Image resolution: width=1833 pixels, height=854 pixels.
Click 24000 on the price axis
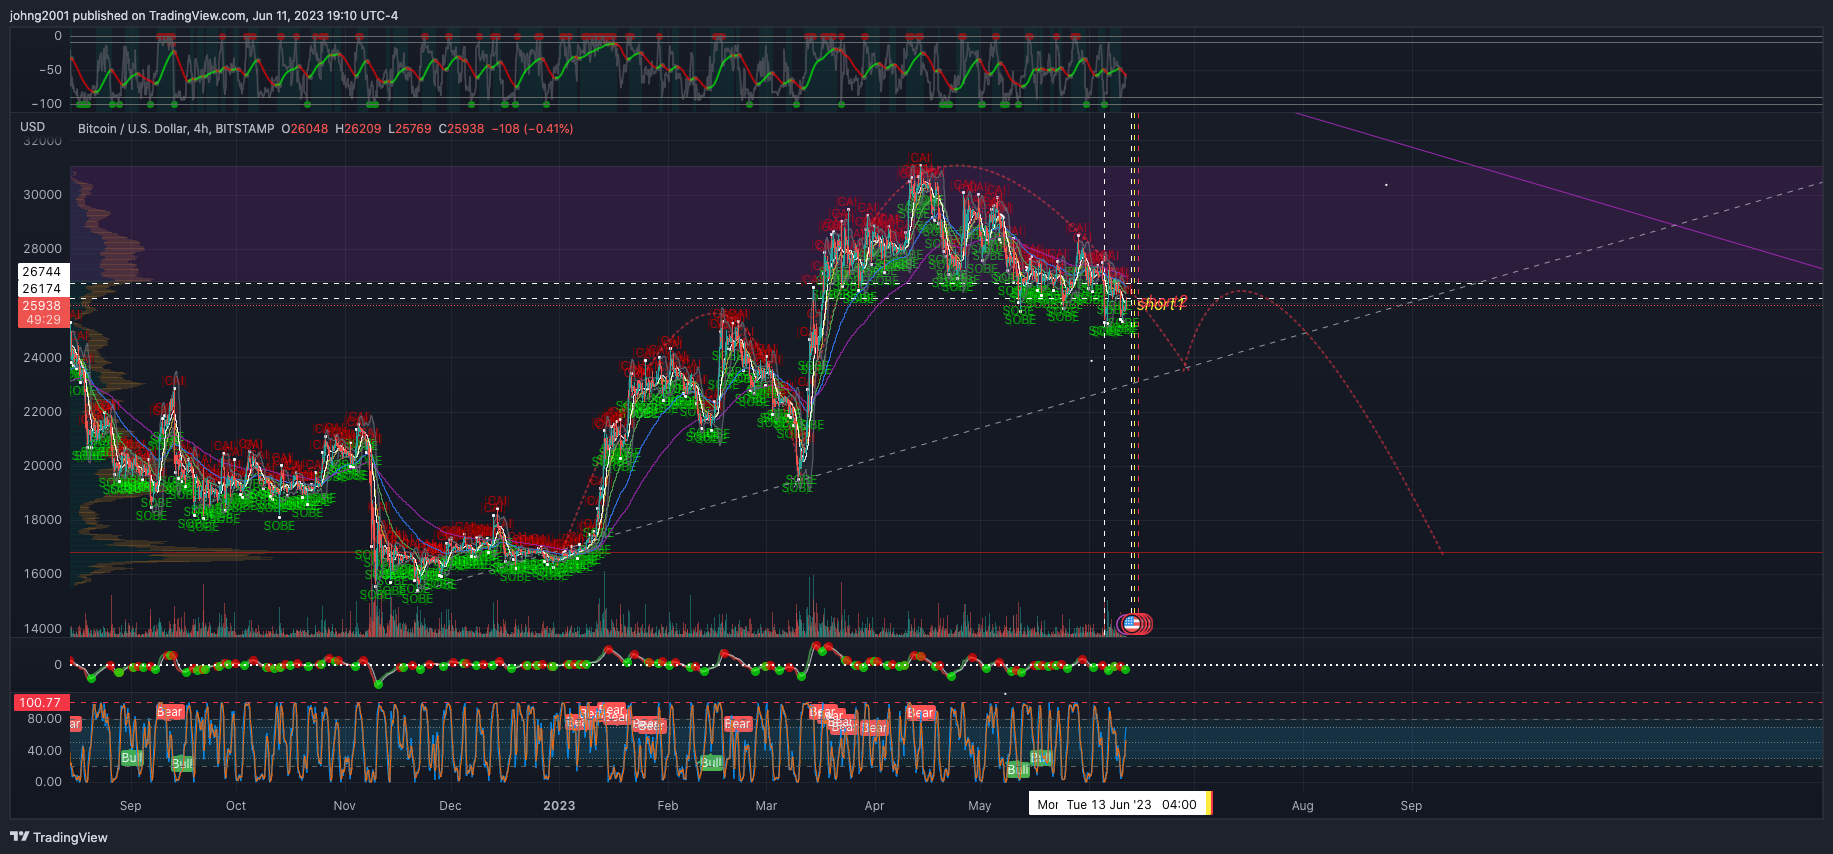pos(42,358)
